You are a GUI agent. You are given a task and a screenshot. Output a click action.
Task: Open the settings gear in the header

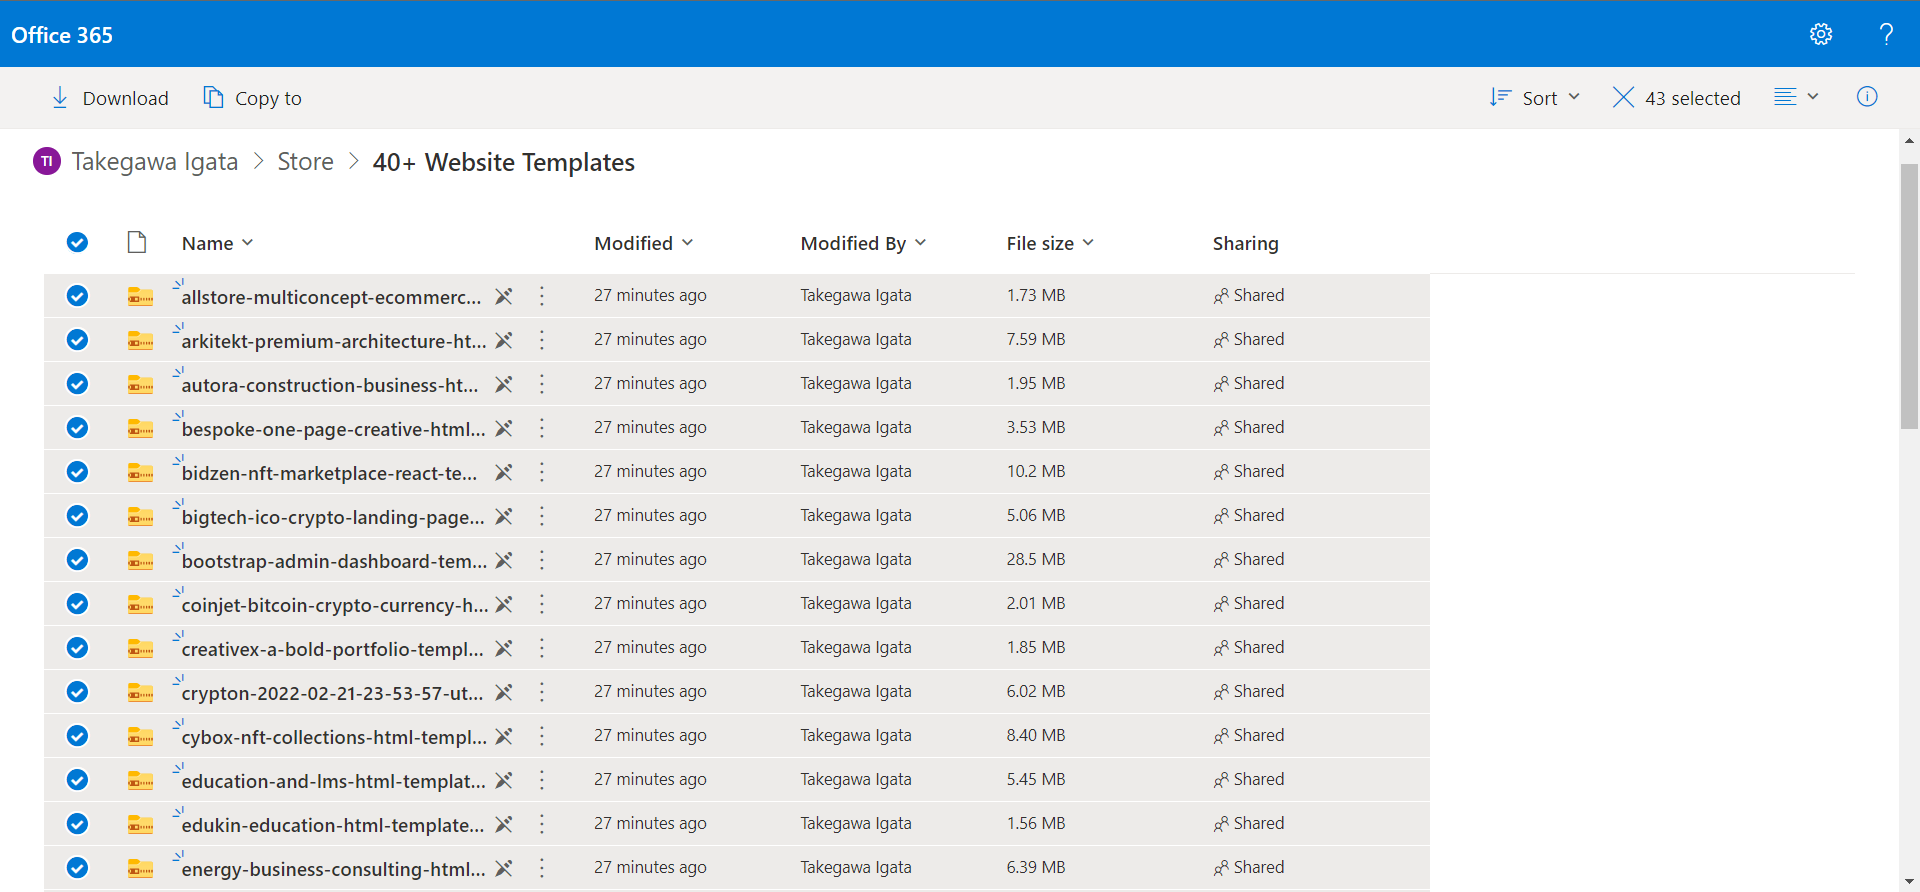[1821, 34]
